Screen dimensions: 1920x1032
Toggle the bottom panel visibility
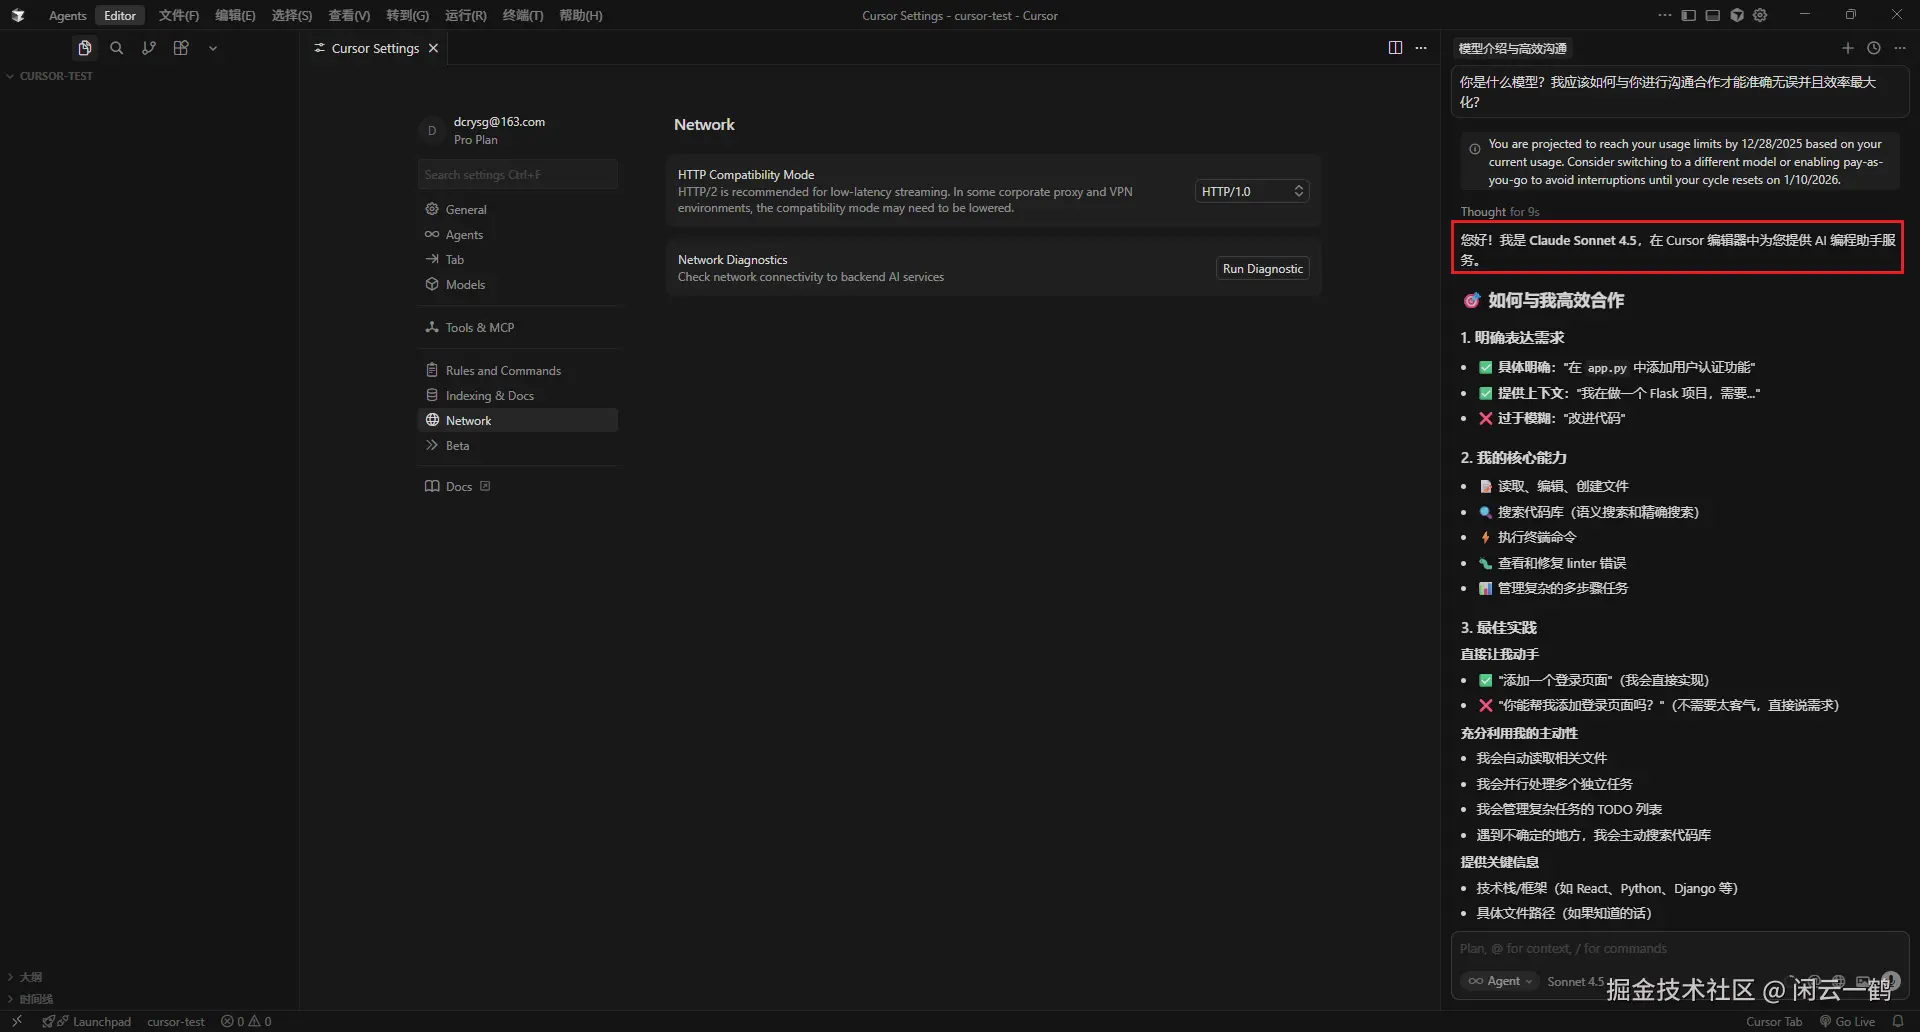click(1713, 15)
